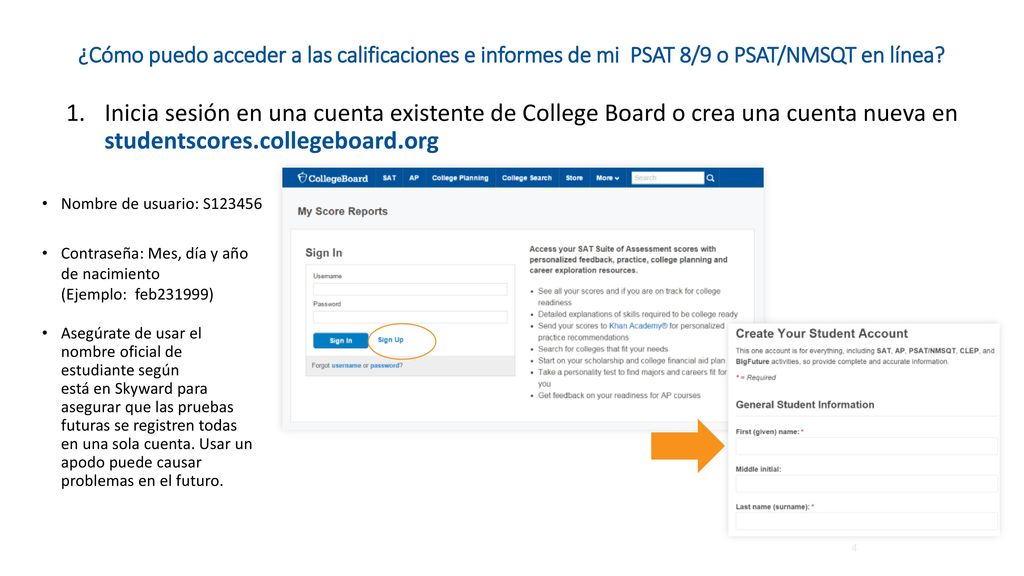The height and width of the screenshot is (576, 1024).
Task: Click the Create Your Student Account heading
Action: [822, 334]
